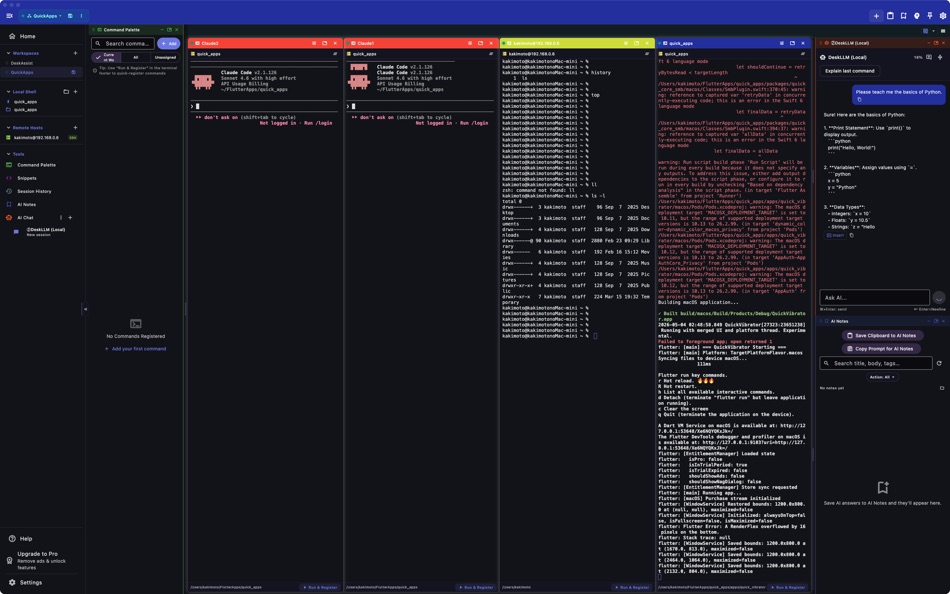Click Run & Register in the Claude2 terminal footer
This screenshot has height=594, width=950.
coord(321,587)
